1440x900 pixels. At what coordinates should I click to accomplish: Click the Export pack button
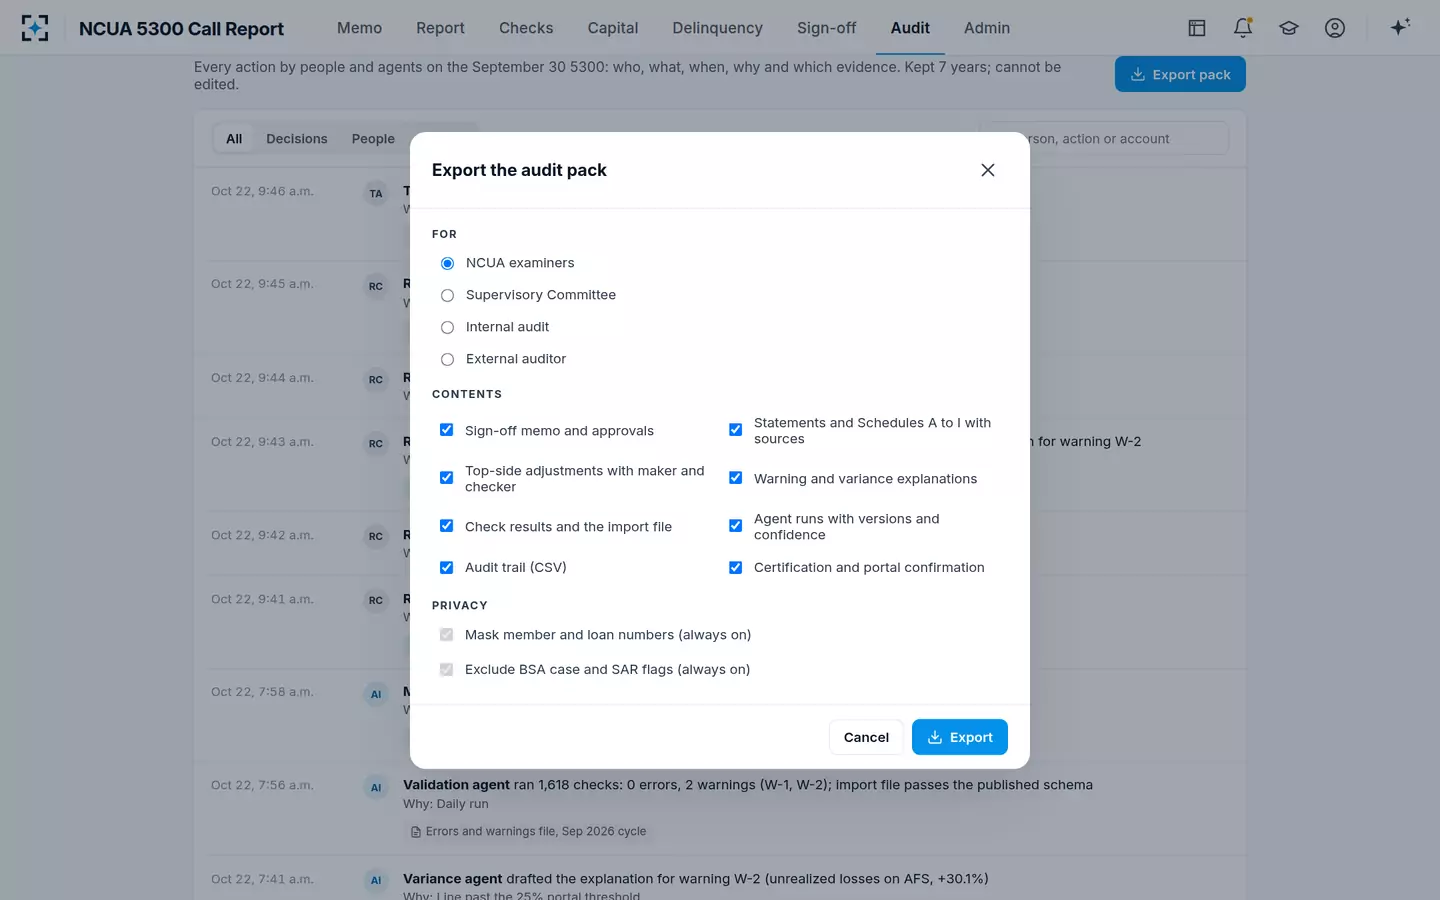pos(1180,74)
